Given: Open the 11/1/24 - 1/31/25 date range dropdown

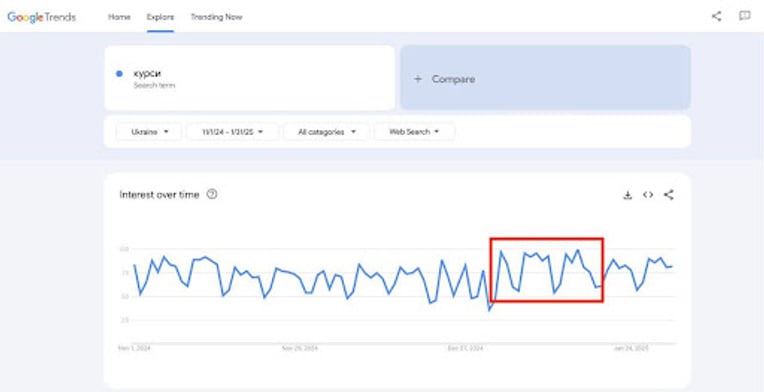Looking at the screenshot, I should 232,132.
